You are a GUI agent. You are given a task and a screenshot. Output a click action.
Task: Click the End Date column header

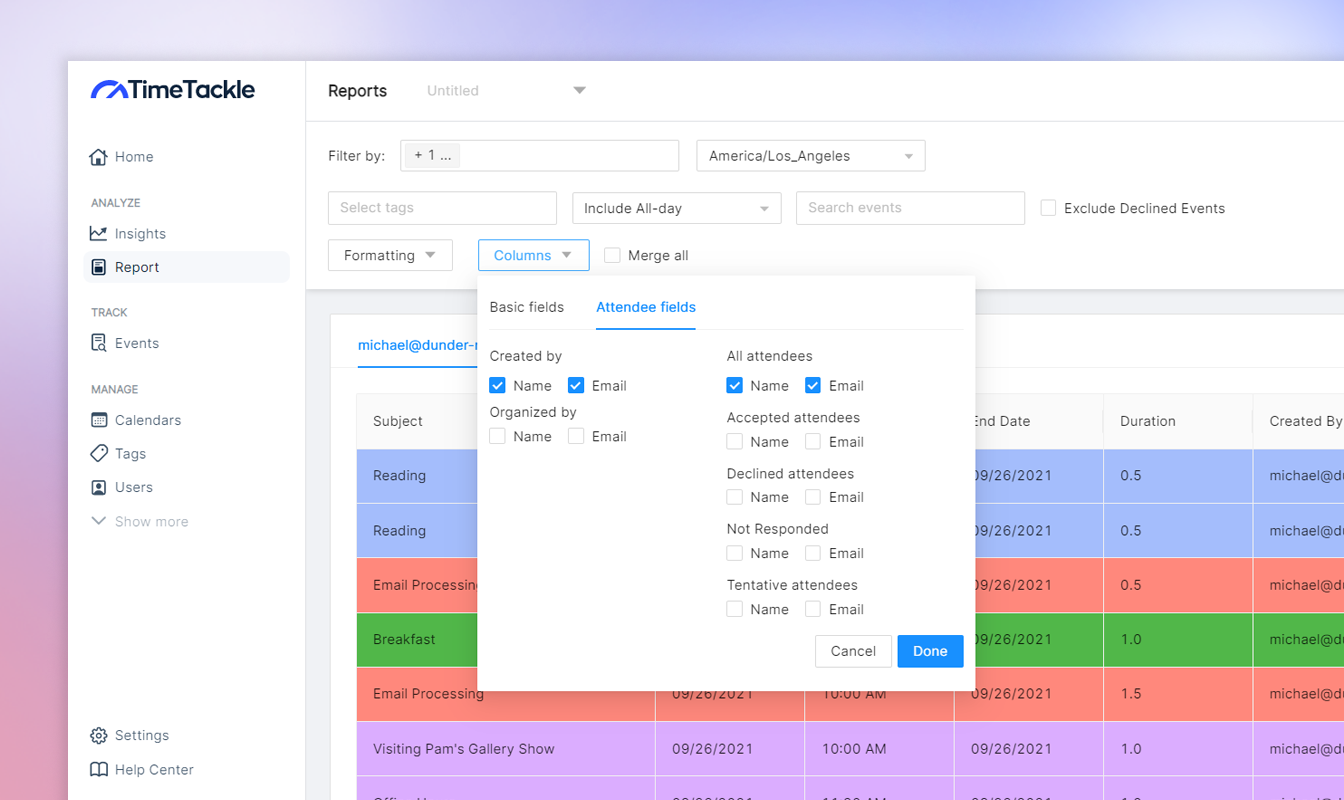tap(1001, 421)
